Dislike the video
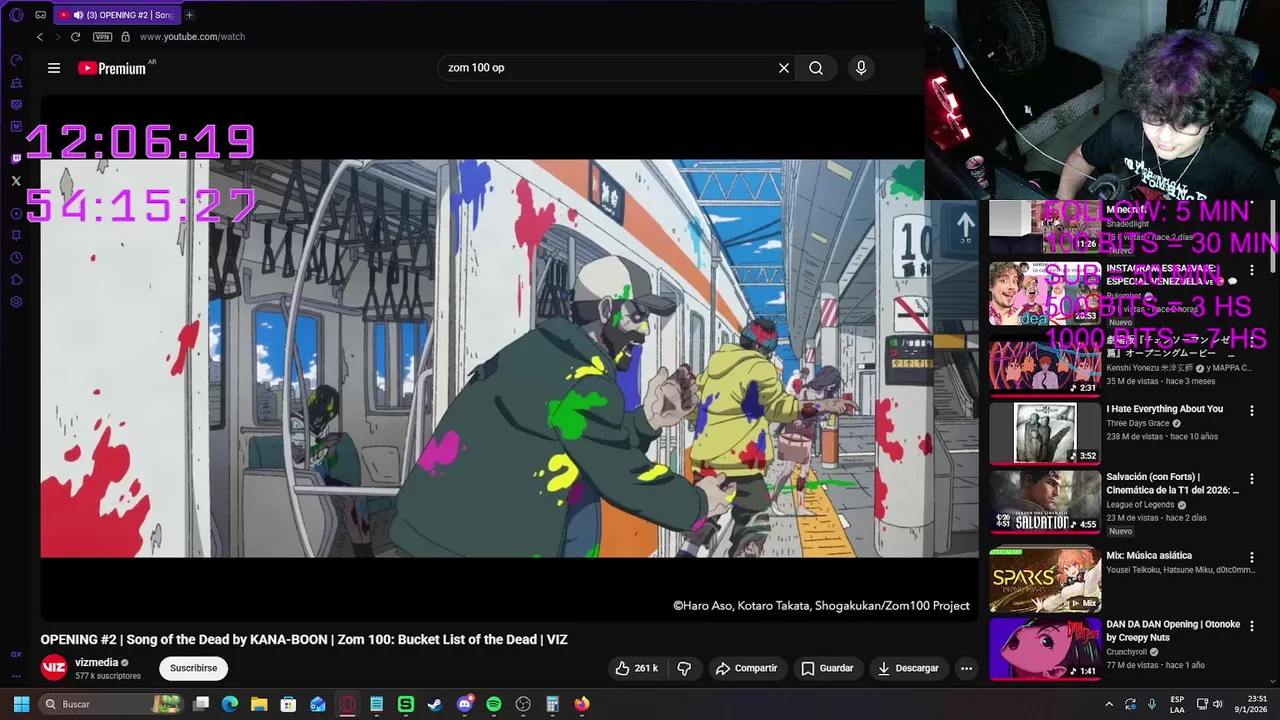 tap(684, 668)
